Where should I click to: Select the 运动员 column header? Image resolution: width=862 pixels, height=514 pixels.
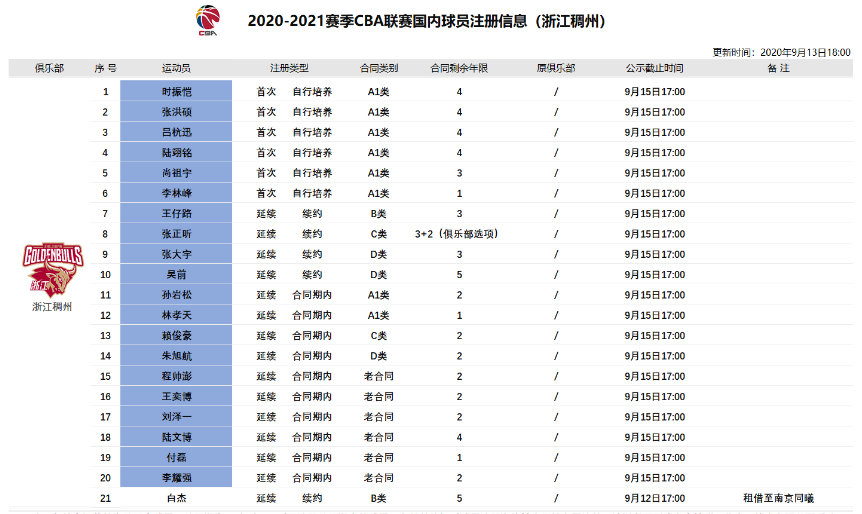(x=176, y=69)
